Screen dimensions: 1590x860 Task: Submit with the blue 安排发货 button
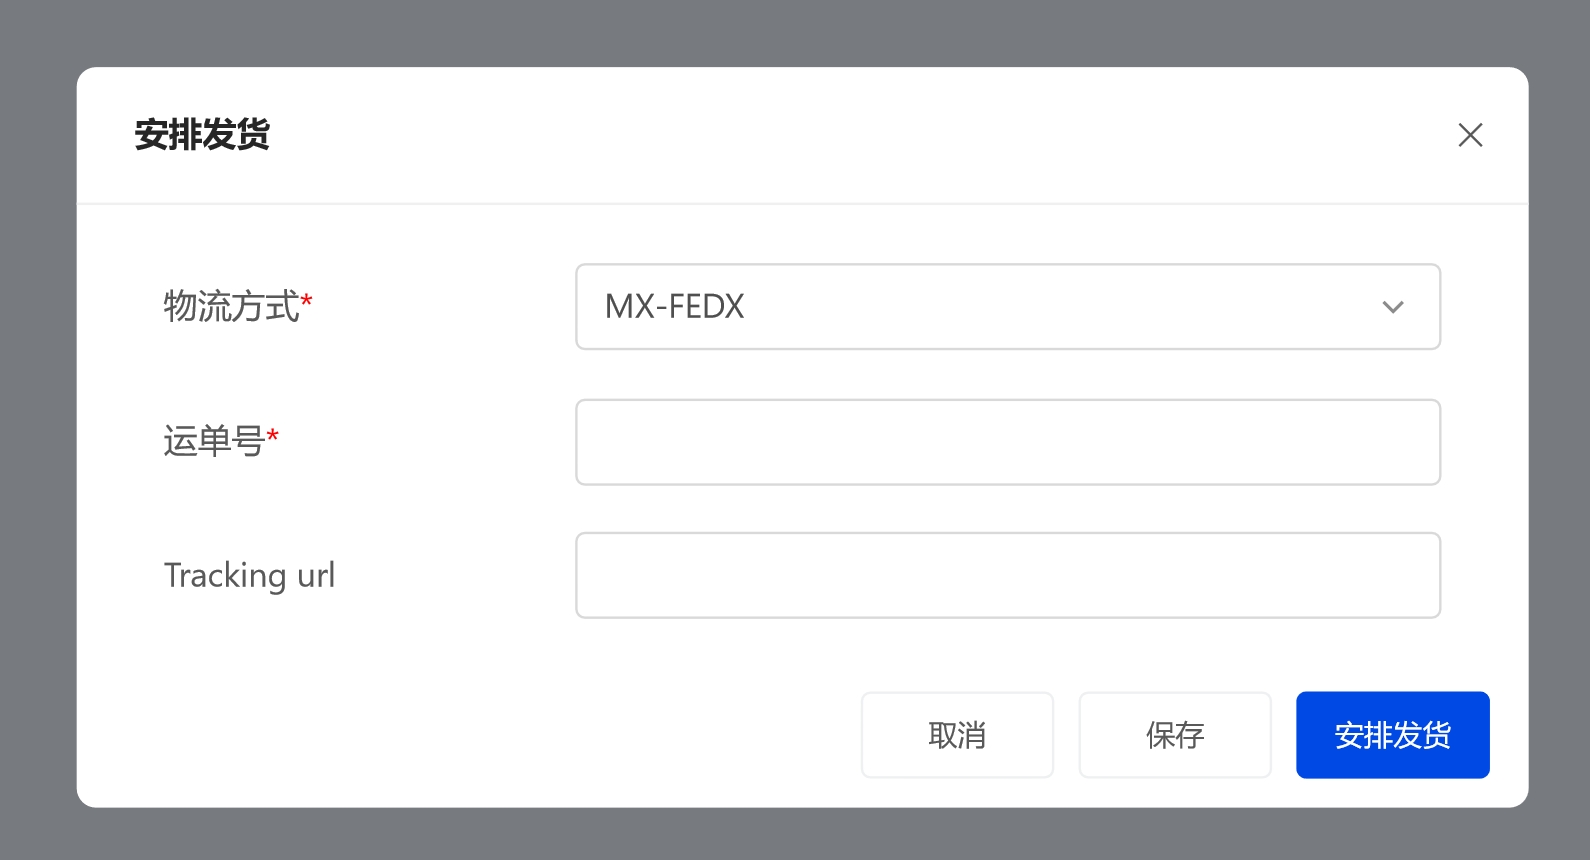point(1392,735)
